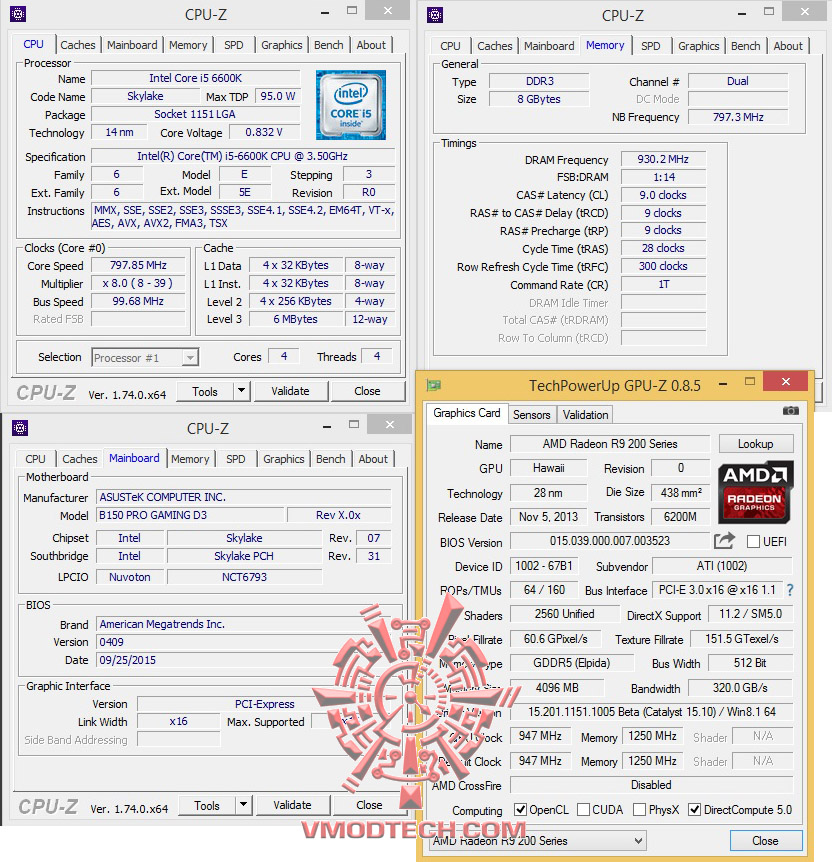Click the AMD Radeon Graphics logo

[756, 491]
